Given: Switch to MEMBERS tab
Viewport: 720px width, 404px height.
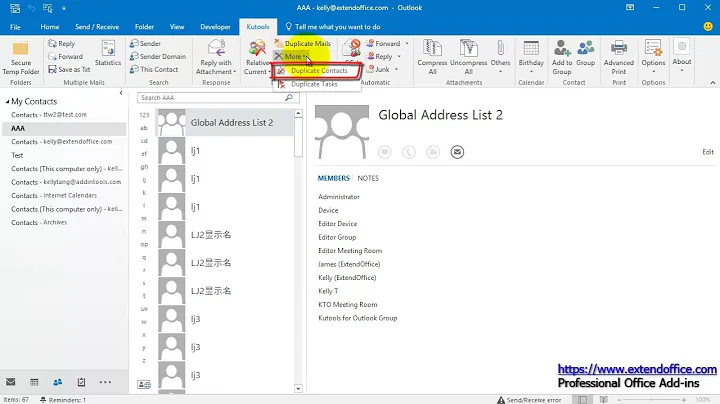Looking at the screenshot, I should [334, 178].
